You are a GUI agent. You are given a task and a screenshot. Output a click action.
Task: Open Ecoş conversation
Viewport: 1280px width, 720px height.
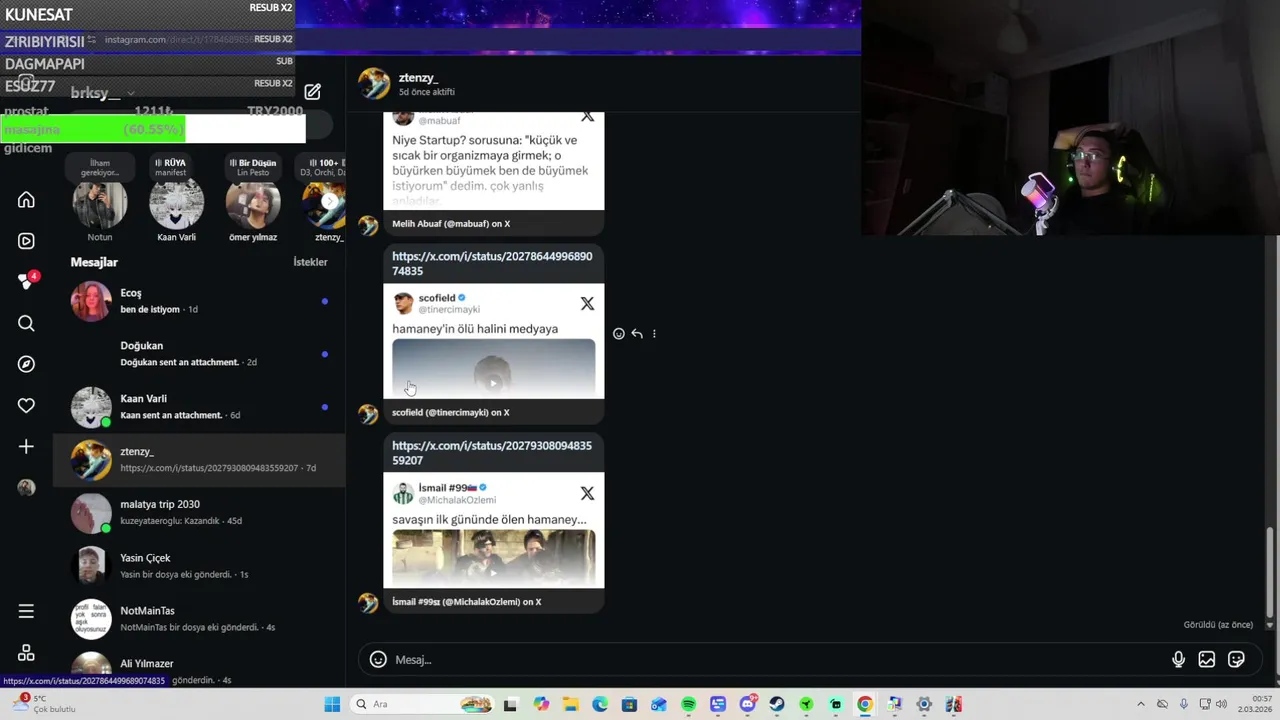(x=199, y=301)
